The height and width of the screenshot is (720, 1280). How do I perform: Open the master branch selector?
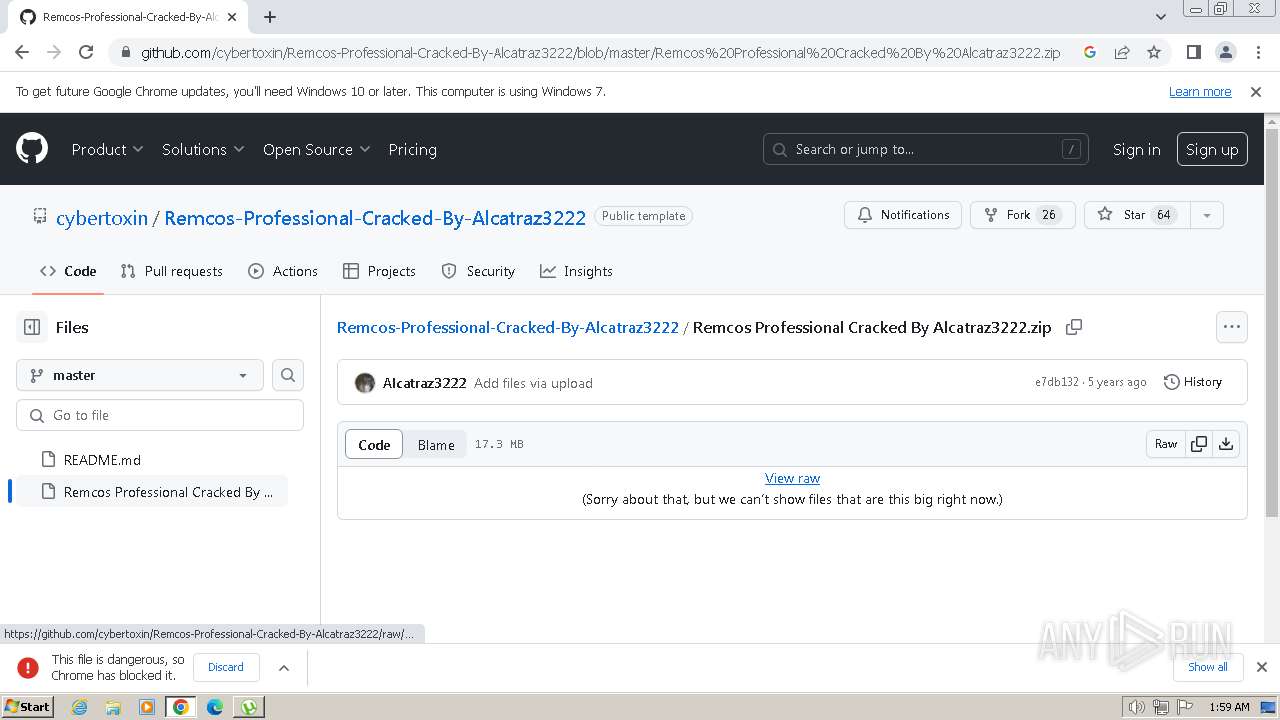[140, 375]
